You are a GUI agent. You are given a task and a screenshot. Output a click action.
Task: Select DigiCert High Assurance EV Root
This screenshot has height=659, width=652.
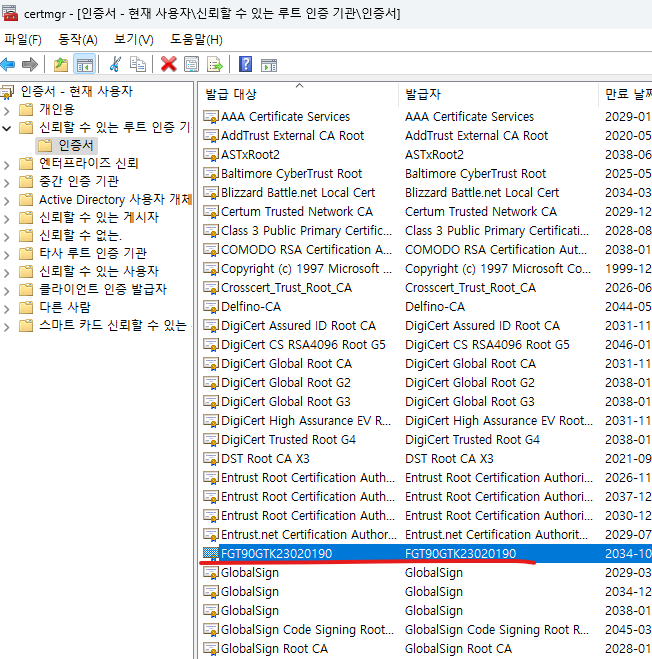coord(426,421)
